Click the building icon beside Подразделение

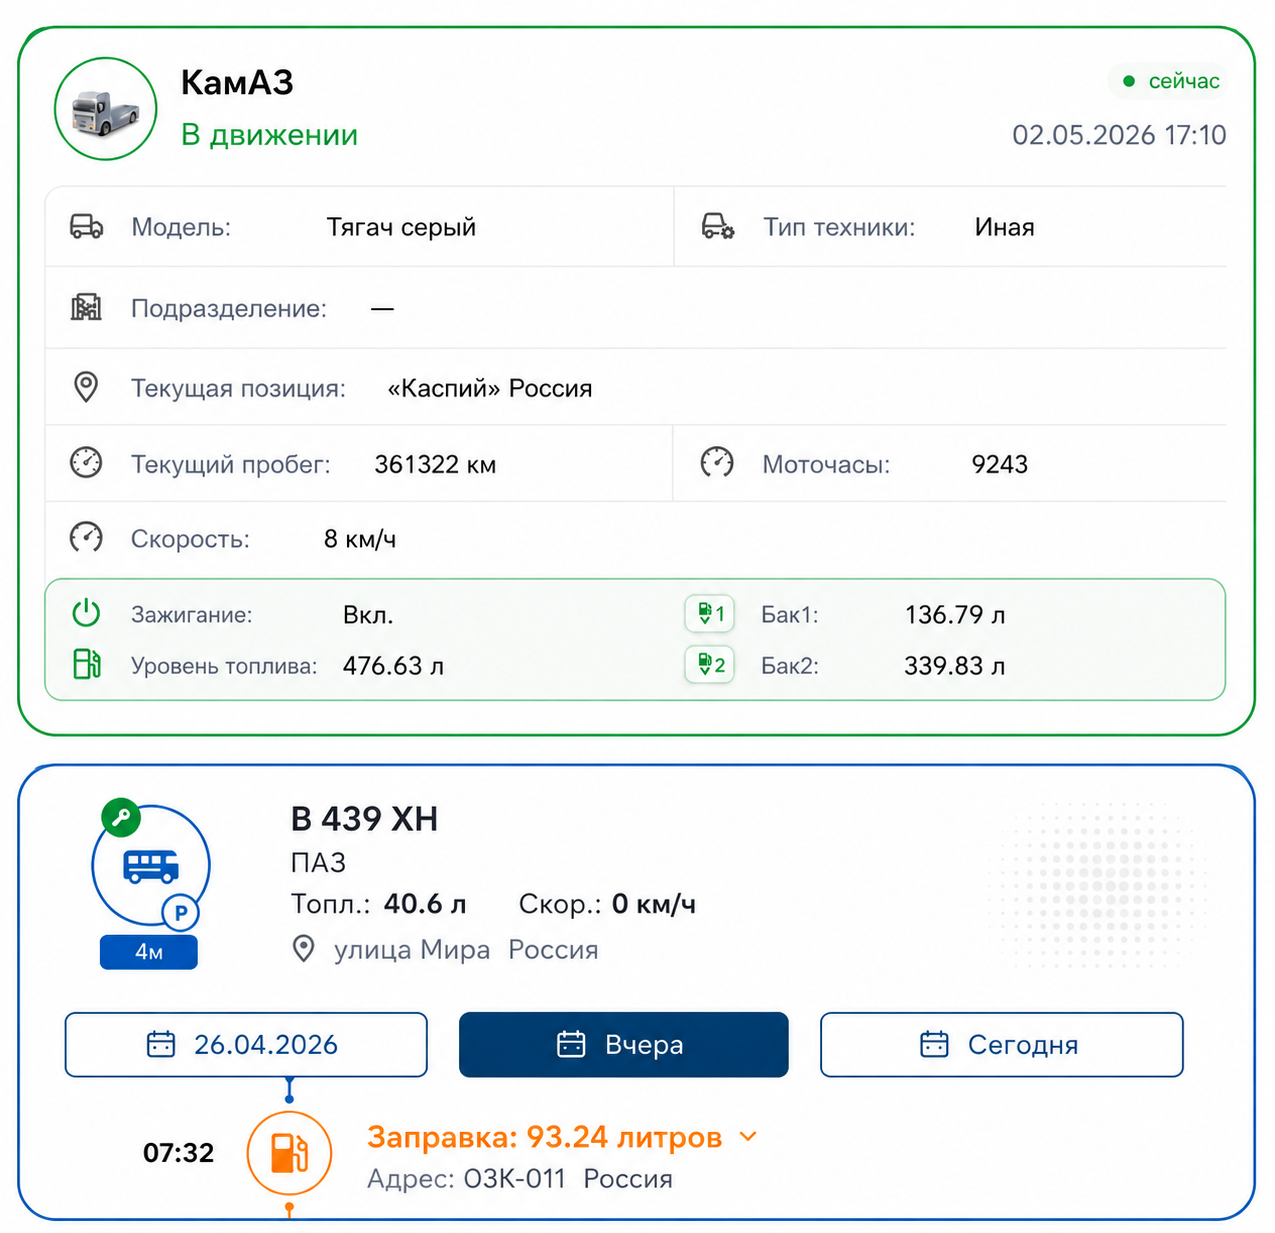[x=86, y=307]
